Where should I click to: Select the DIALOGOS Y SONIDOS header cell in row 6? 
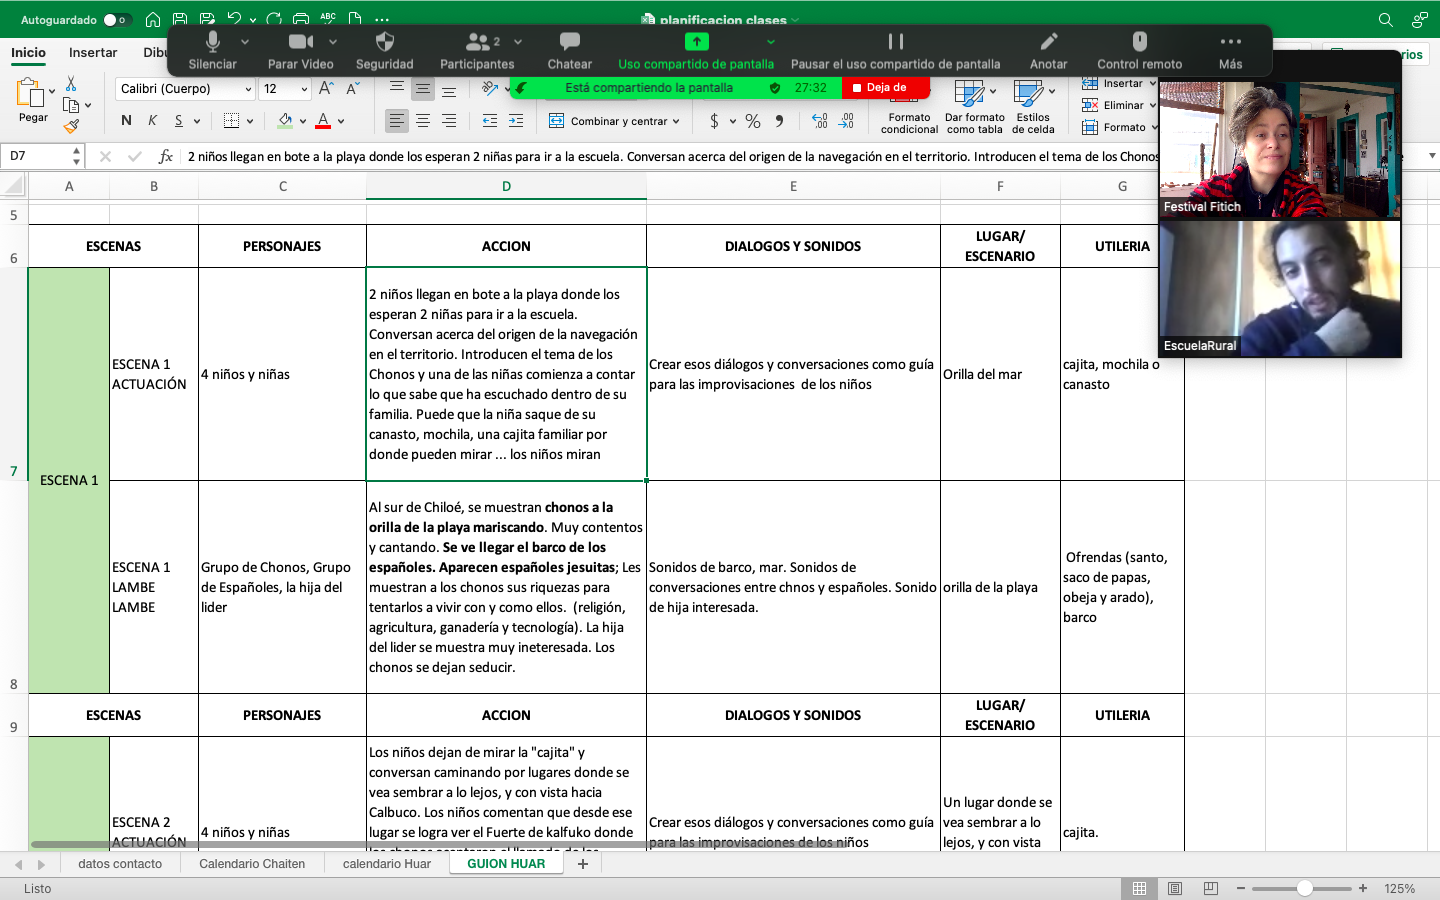coord(793,246)
